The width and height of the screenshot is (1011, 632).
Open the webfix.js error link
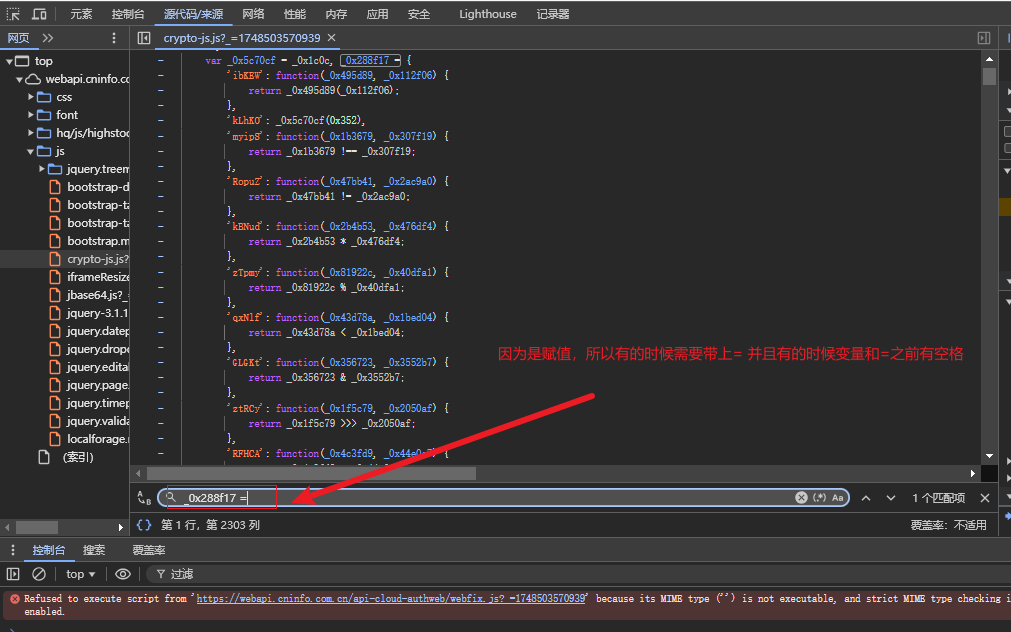point(391,598)
